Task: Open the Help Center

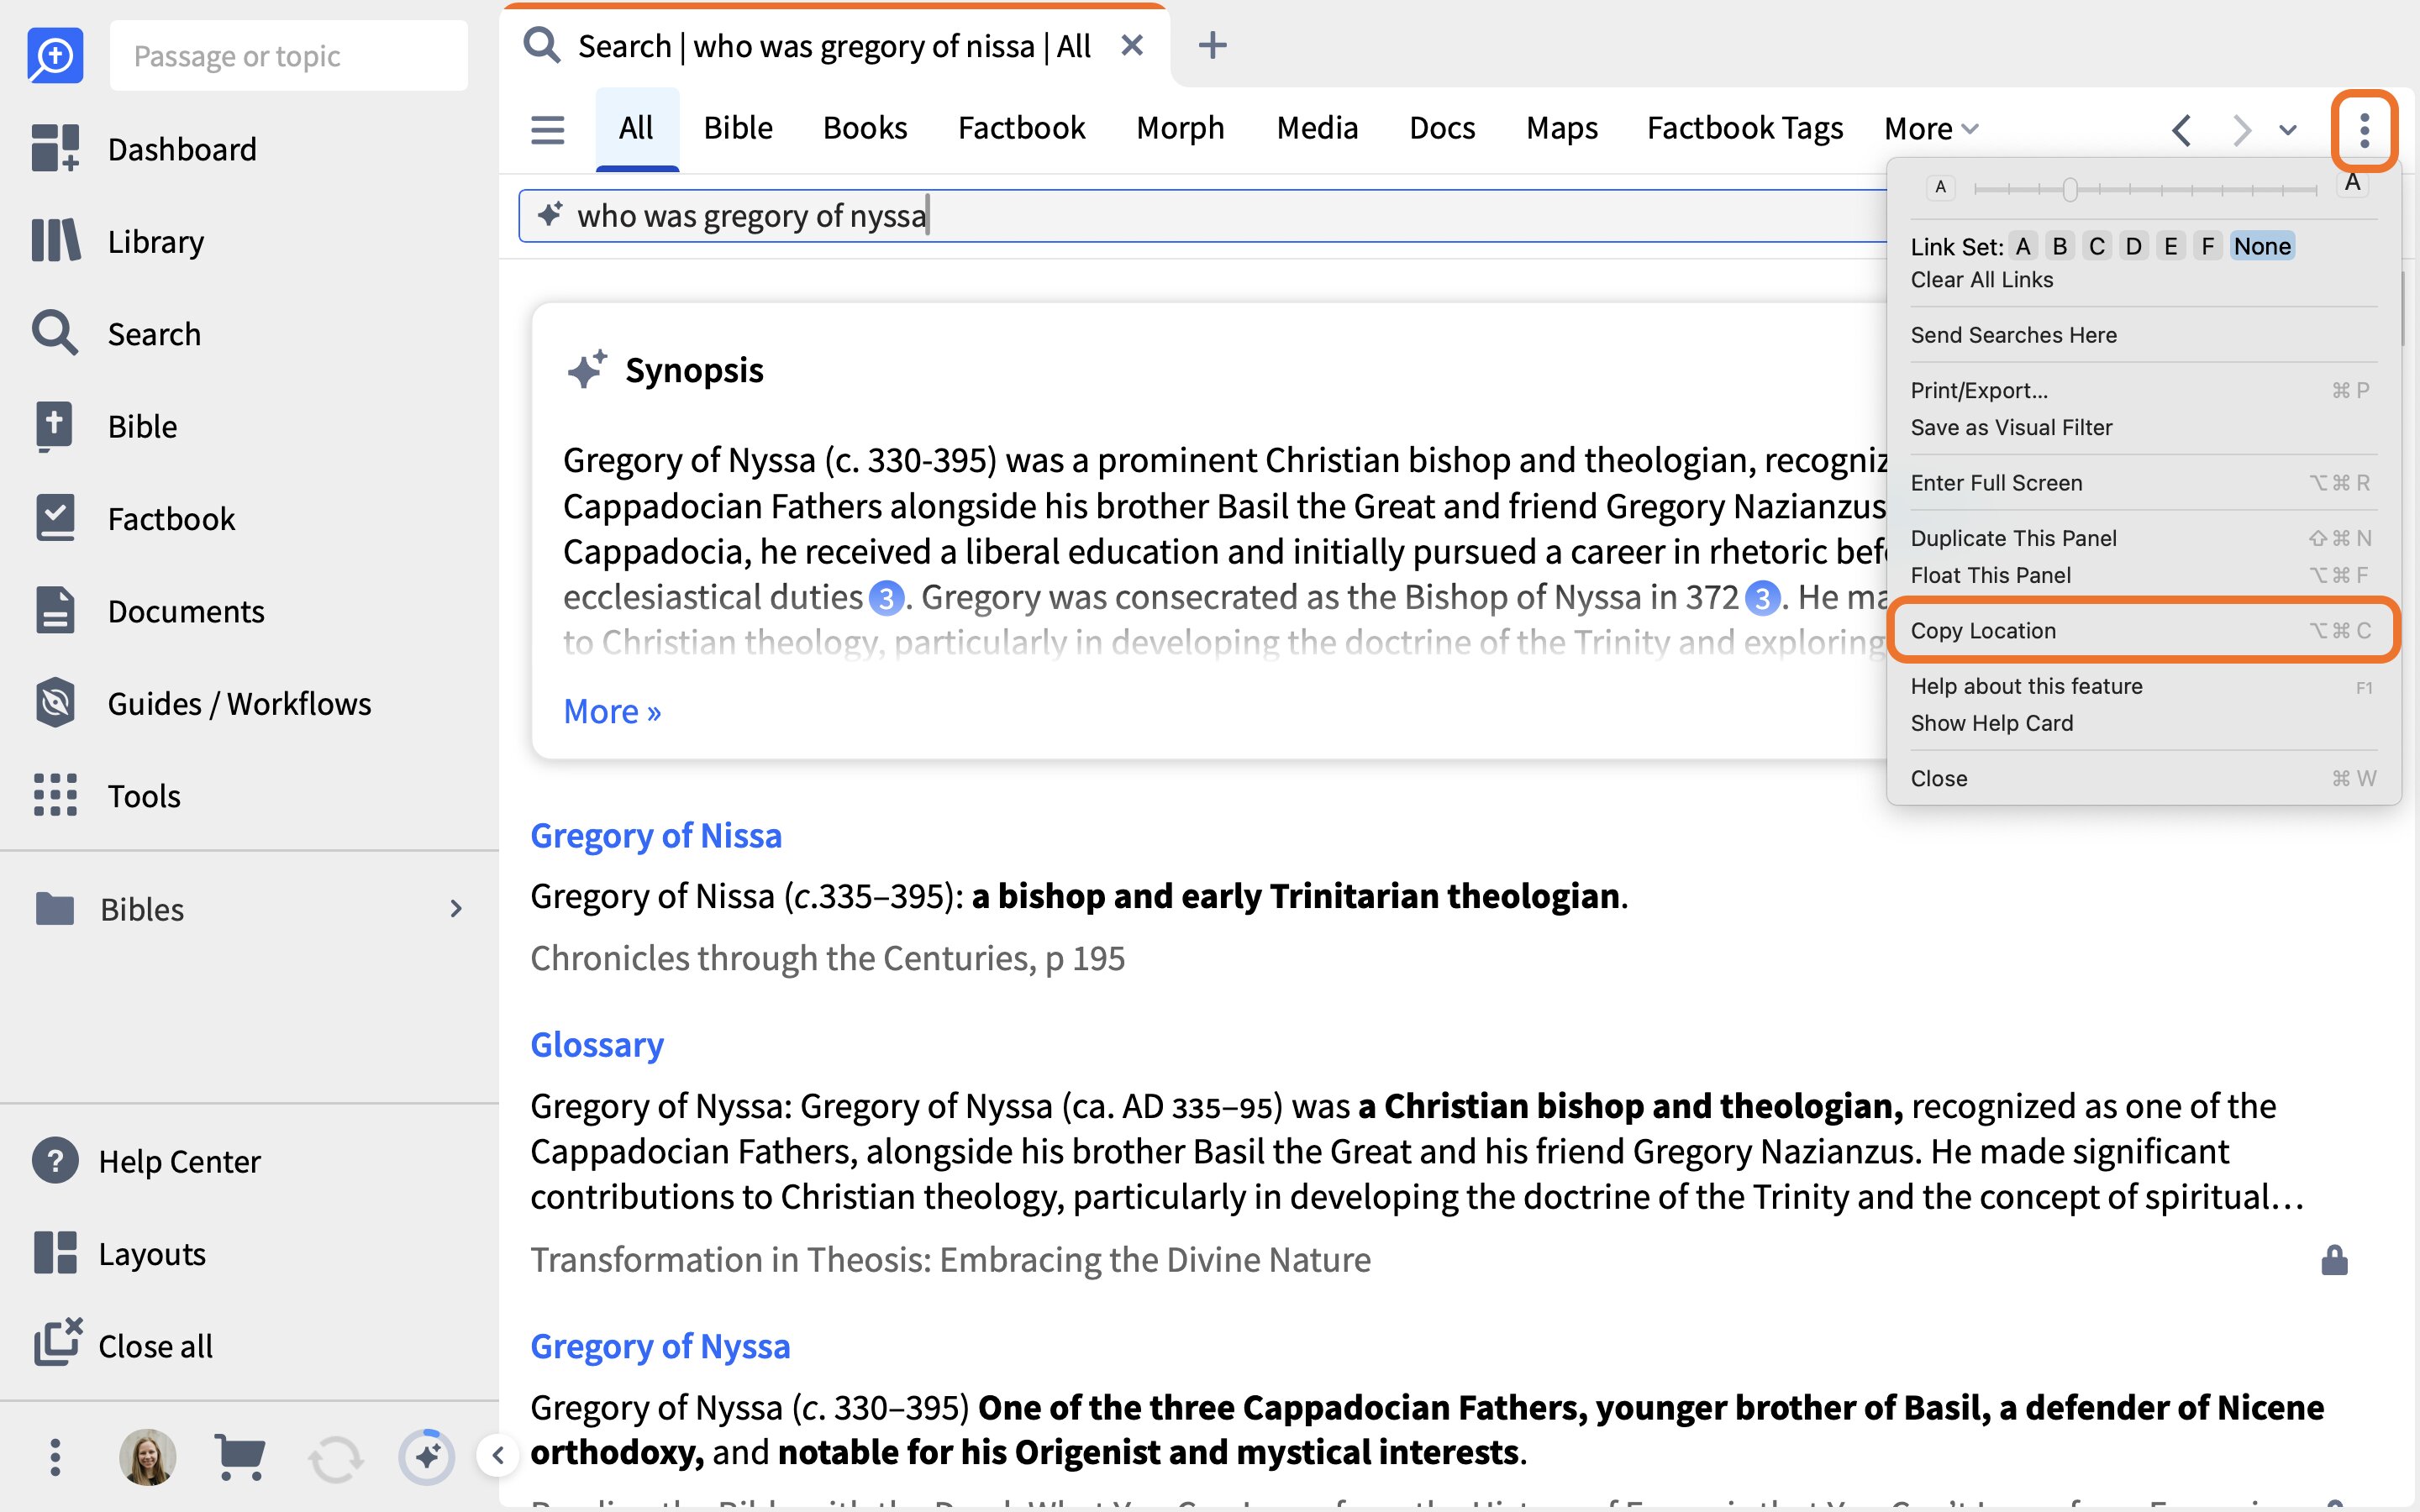Action: tap(145, 1161)
